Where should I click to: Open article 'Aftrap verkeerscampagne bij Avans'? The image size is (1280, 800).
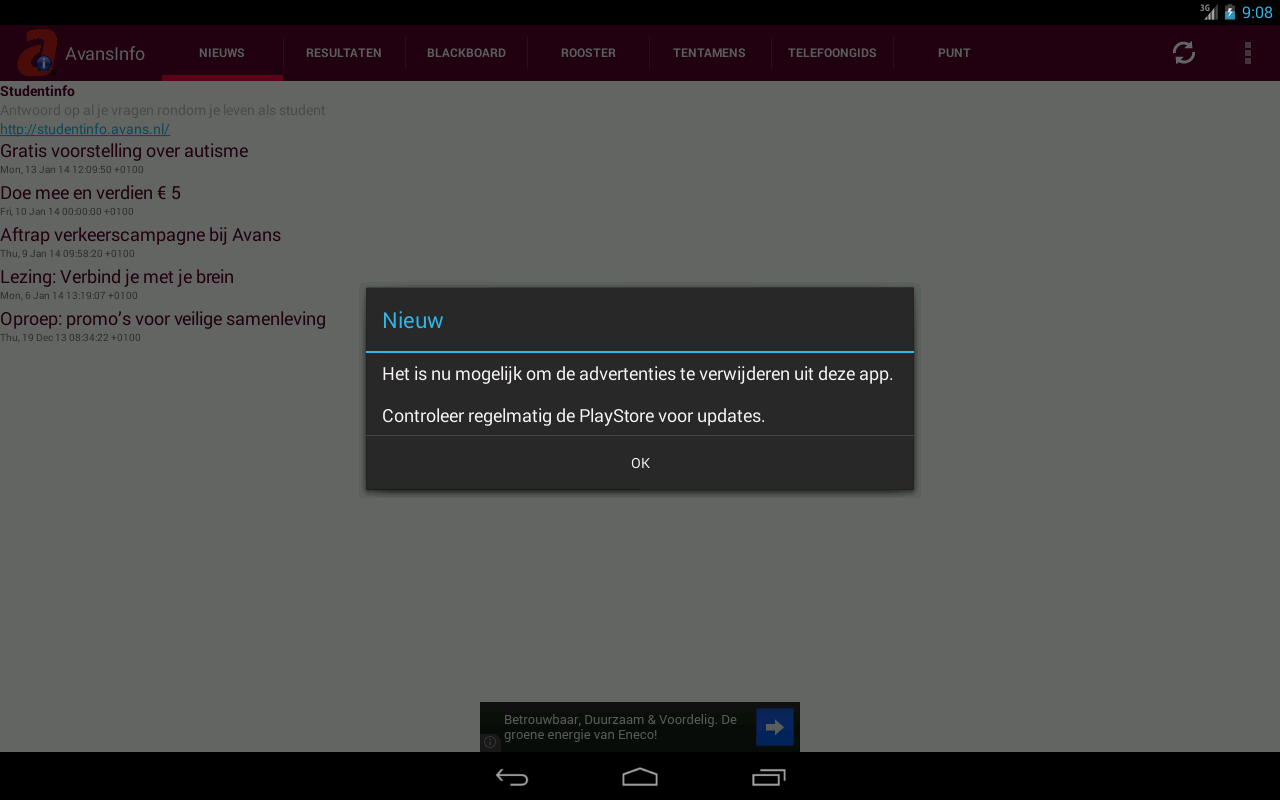[140, 235]
